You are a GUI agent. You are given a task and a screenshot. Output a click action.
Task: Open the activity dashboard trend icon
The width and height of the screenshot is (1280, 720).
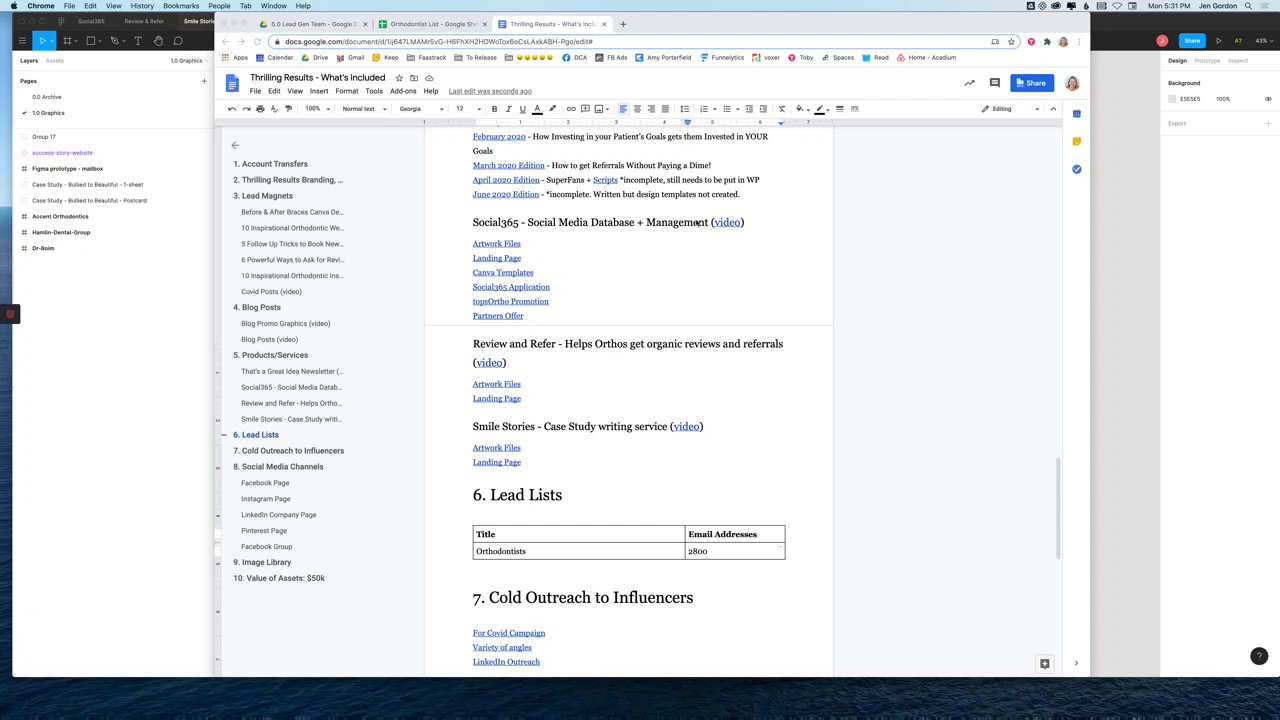point(969,83)
